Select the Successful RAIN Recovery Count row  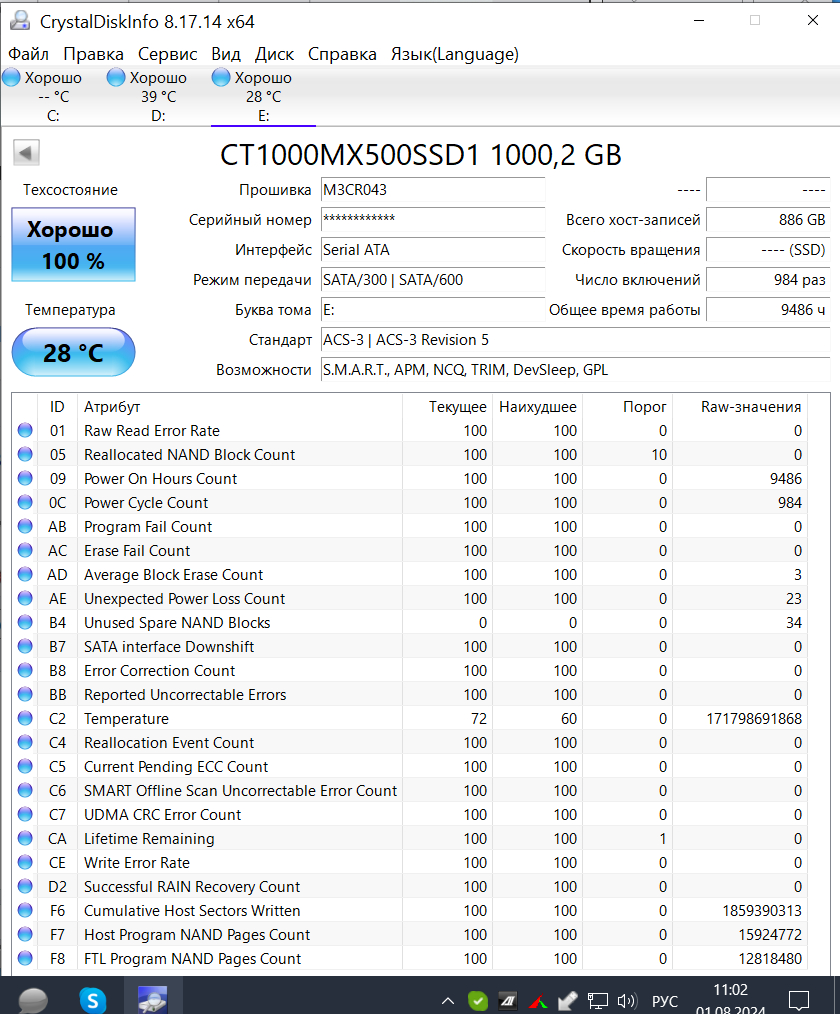(x=409, y=887)
